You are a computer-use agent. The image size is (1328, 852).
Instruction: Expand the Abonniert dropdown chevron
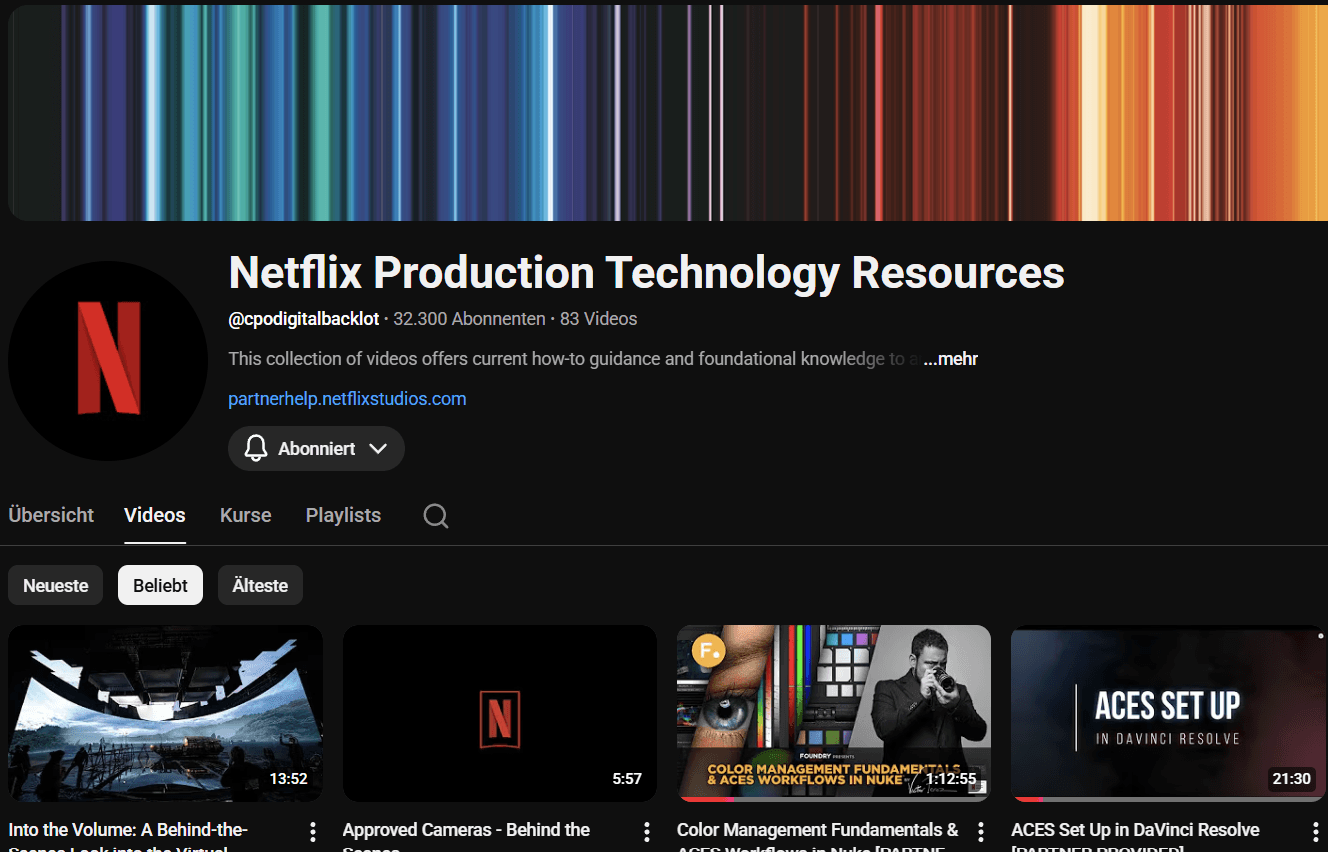point(377,448)
